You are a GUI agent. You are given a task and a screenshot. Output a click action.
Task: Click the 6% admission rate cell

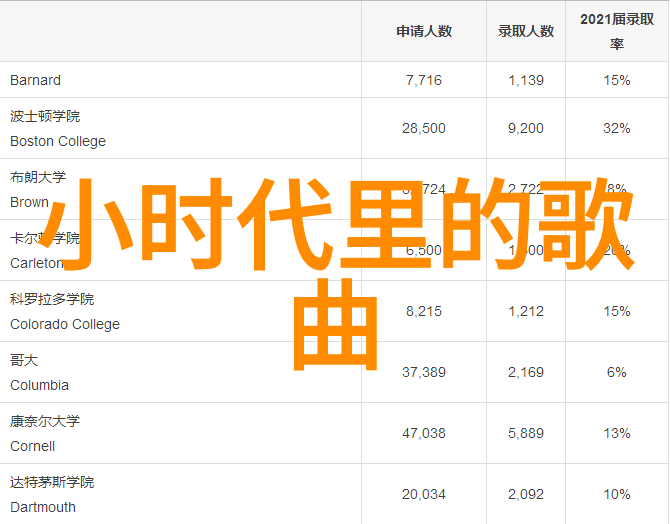pyautogui.click(x=617, y=372)
